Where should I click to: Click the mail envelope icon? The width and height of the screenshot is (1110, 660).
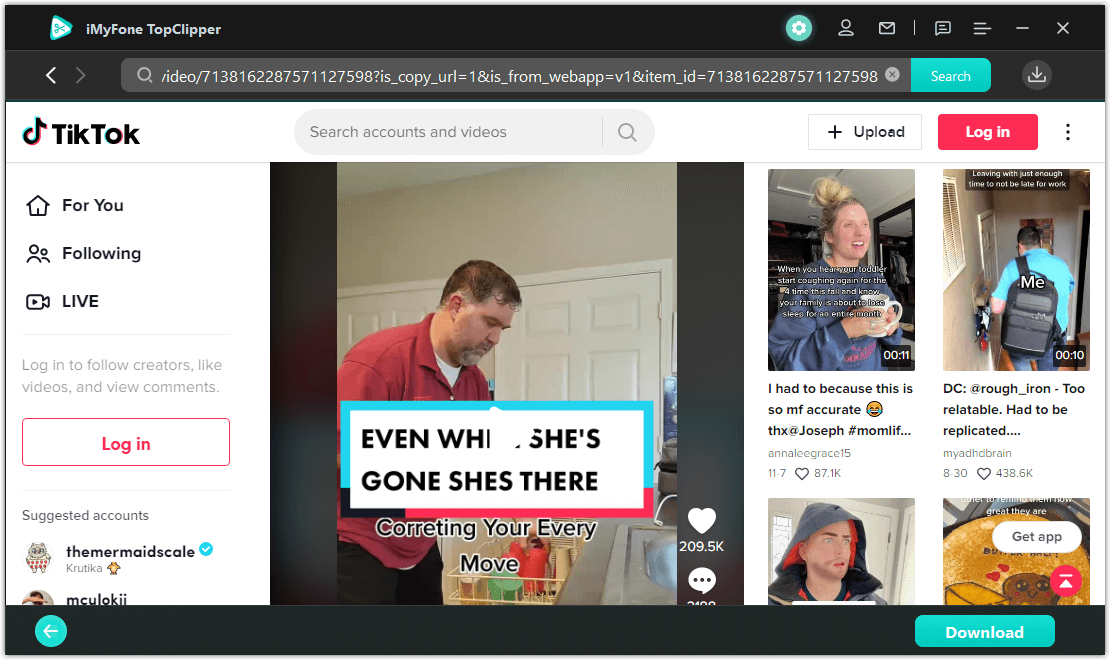887,29
